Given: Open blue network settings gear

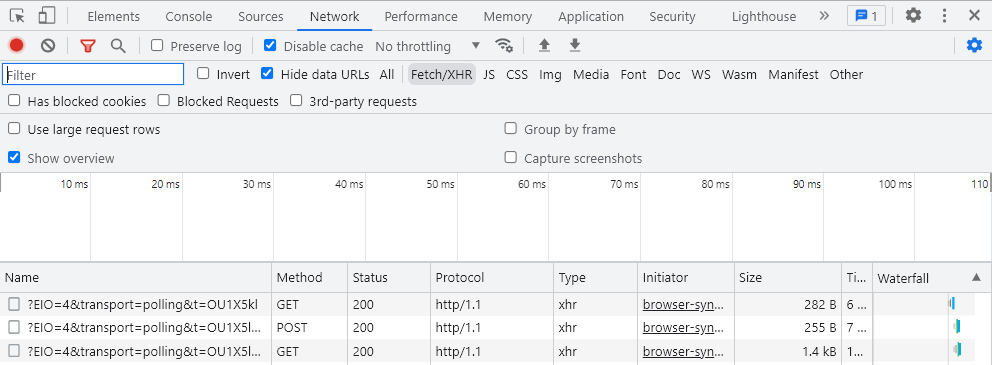Looking at the screenshot, I should pos(974,46).
